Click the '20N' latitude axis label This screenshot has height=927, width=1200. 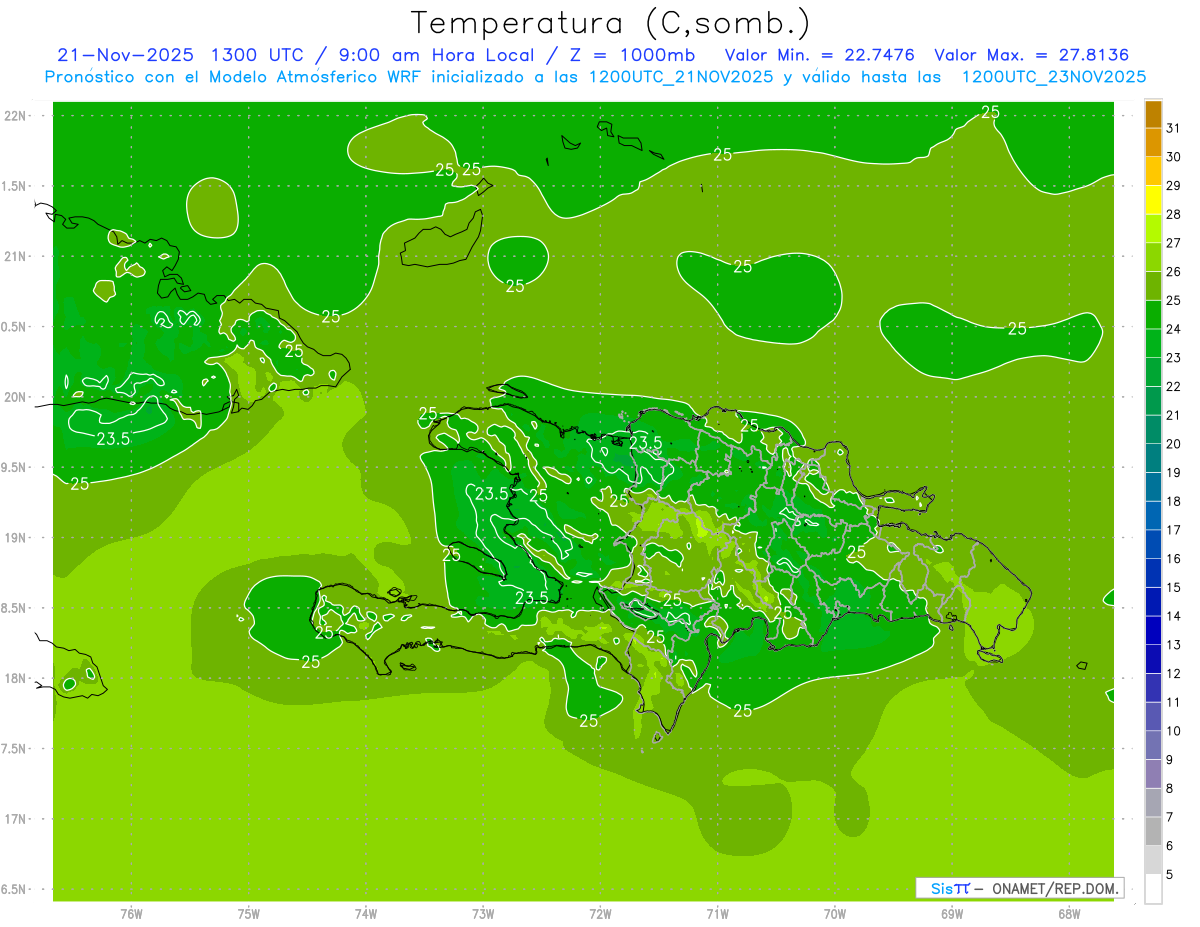click(x=17, y=397)
